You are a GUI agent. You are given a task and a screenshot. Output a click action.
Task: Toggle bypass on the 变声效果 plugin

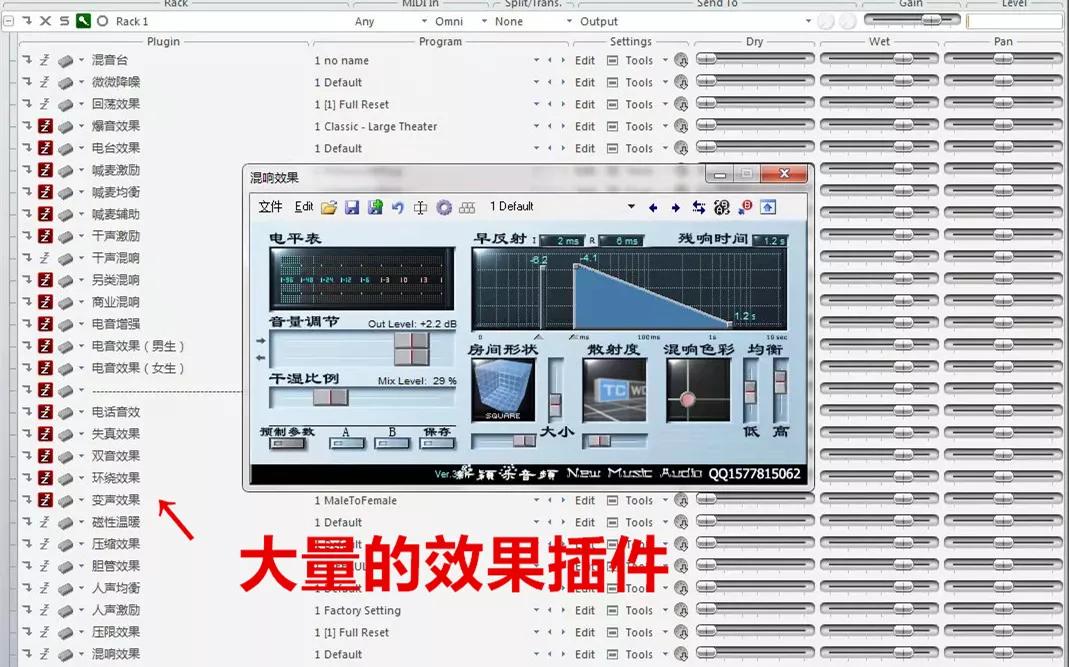tap(47, 500)
